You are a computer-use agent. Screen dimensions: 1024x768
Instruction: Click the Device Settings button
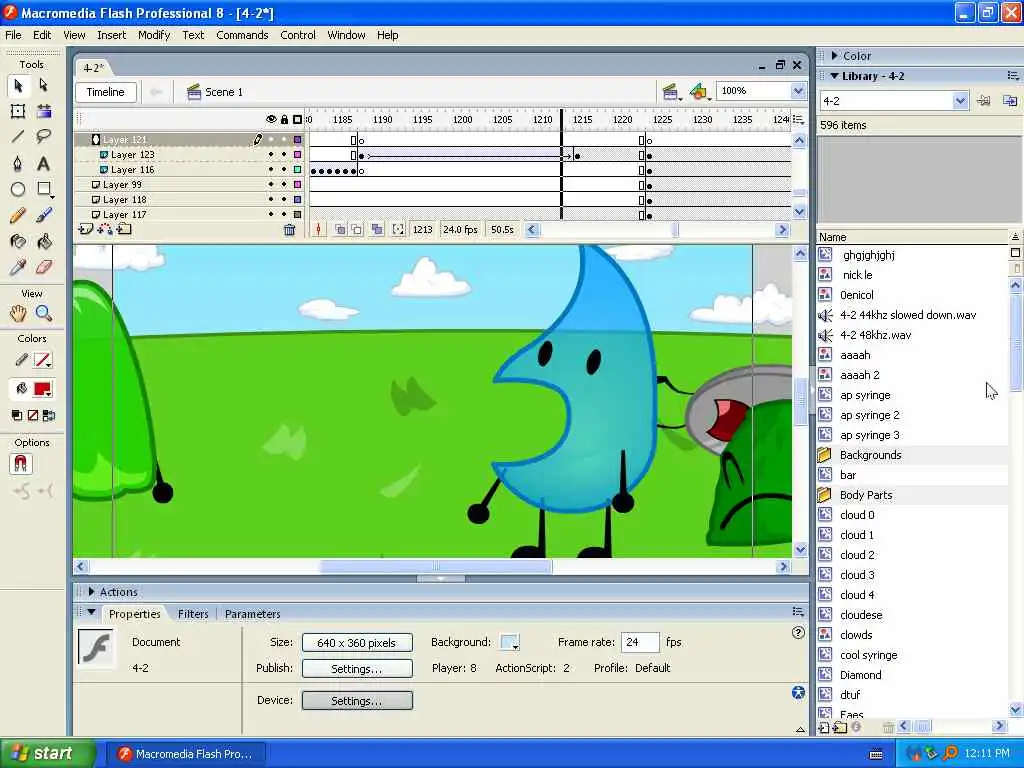tap(357, 701)
